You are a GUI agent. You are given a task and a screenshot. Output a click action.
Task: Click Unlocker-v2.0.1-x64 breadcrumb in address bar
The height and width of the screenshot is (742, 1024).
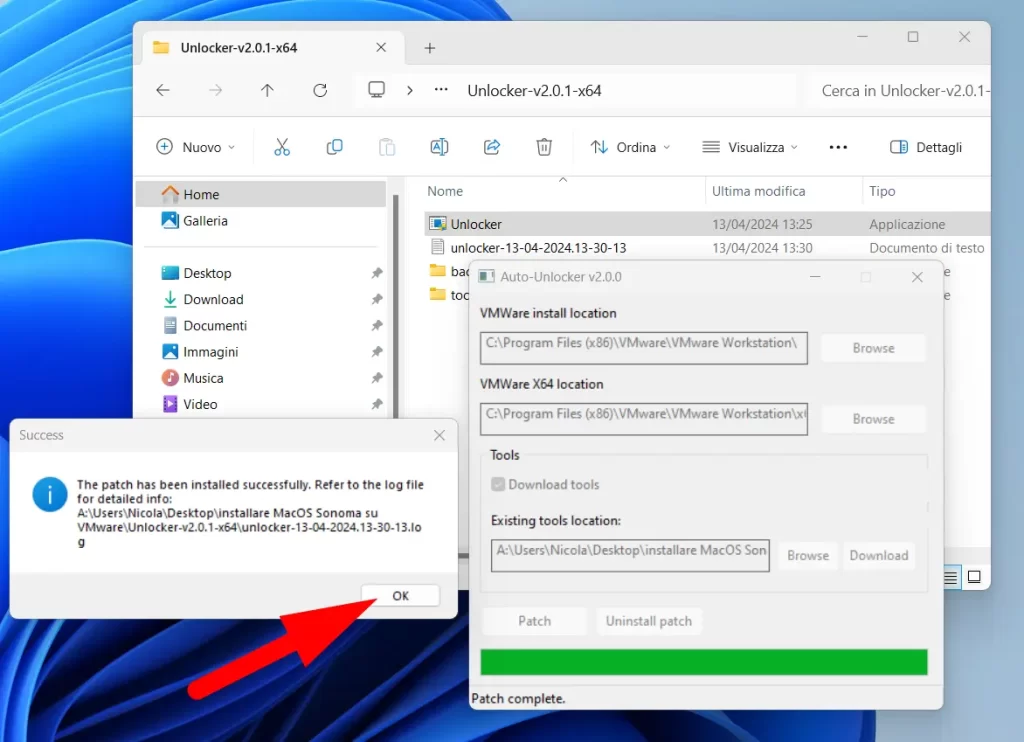coord(534,91)
